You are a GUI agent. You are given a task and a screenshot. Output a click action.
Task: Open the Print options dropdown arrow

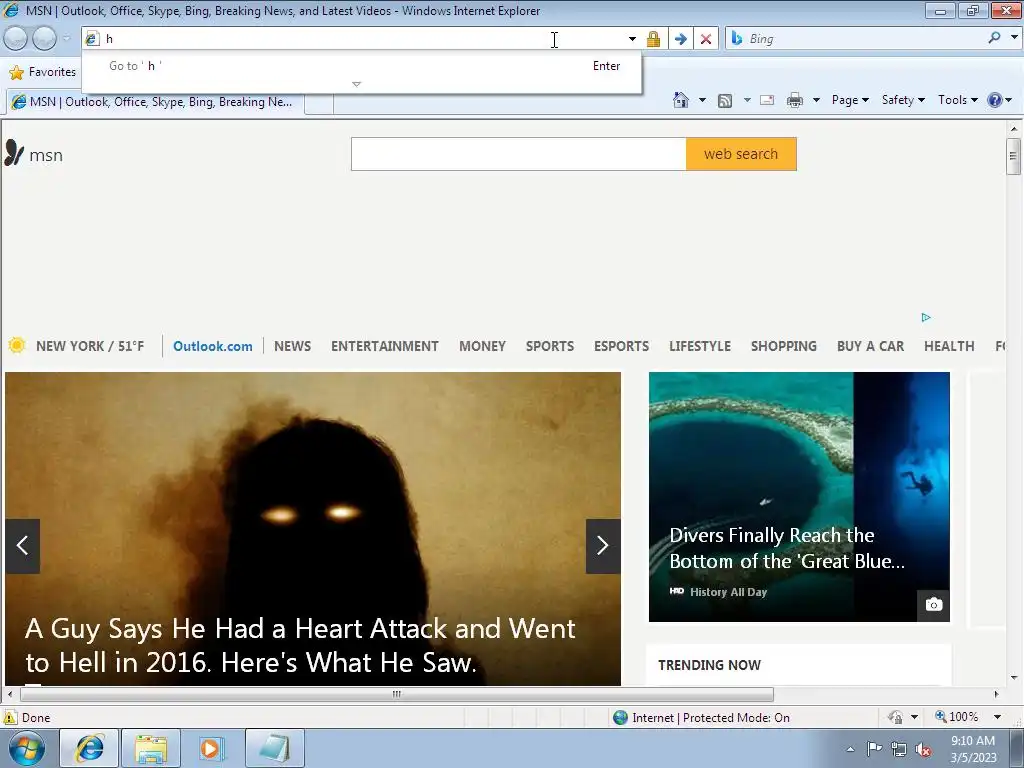point(816,100)
